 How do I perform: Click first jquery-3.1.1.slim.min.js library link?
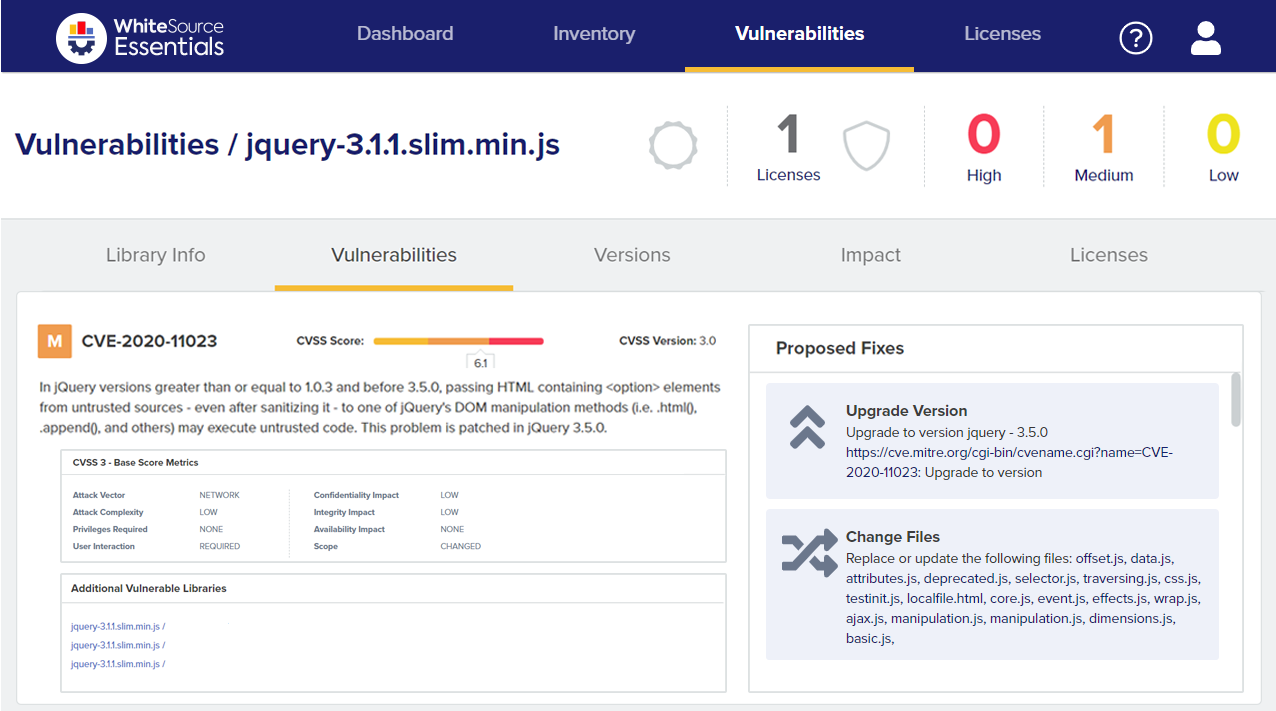pos(116,627)
